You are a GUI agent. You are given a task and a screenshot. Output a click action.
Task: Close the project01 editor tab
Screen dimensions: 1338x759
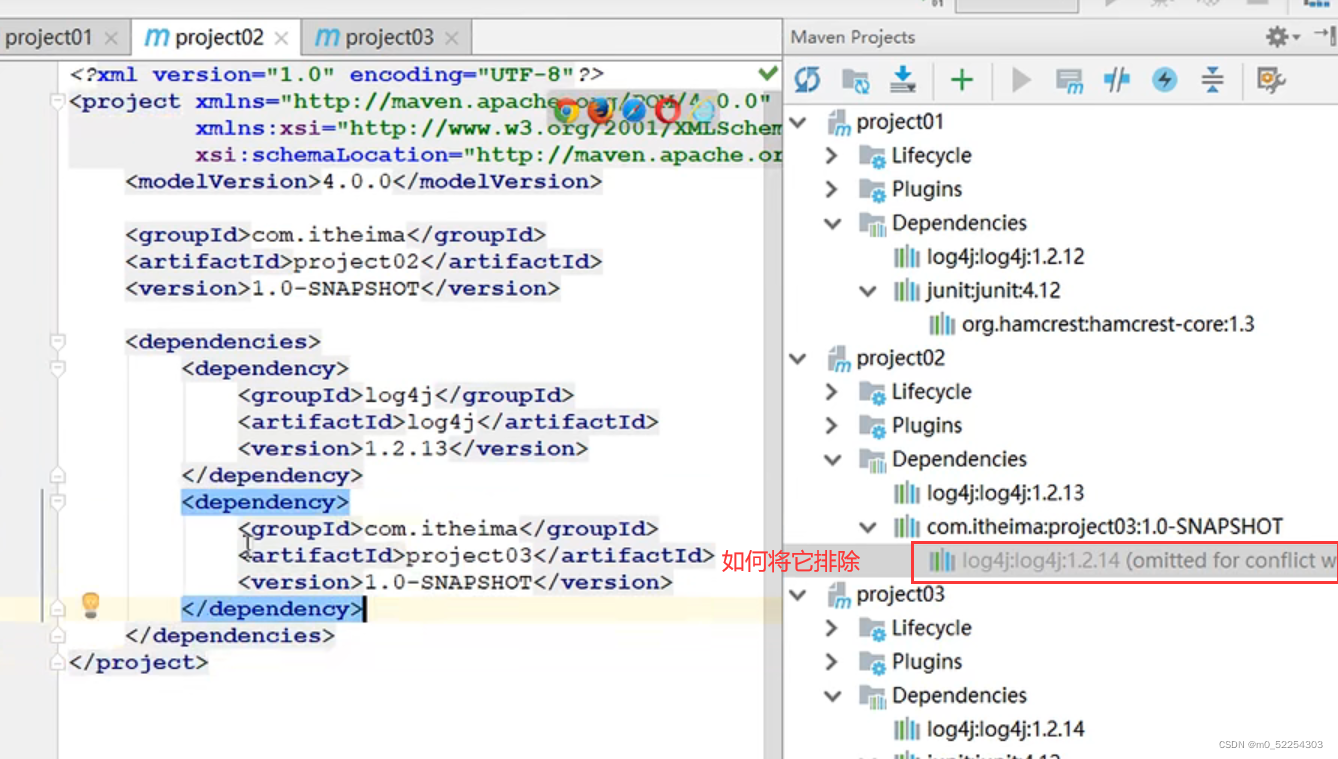pyautogui.click(x=111, y=39)
